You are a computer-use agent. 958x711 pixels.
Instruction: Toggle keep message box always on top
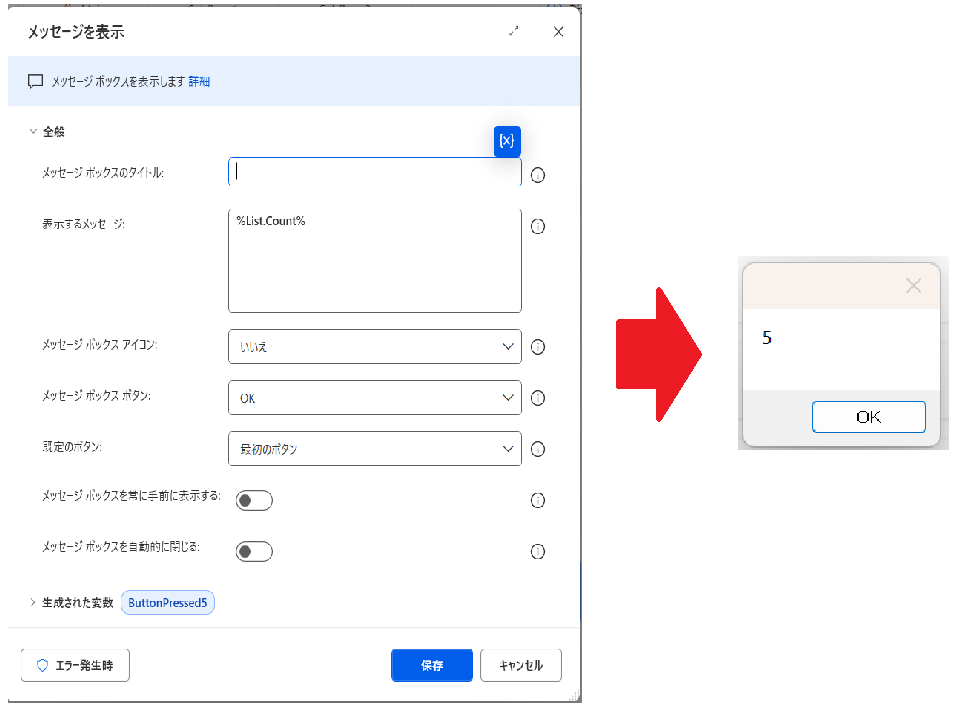click(x=254, y=500)
